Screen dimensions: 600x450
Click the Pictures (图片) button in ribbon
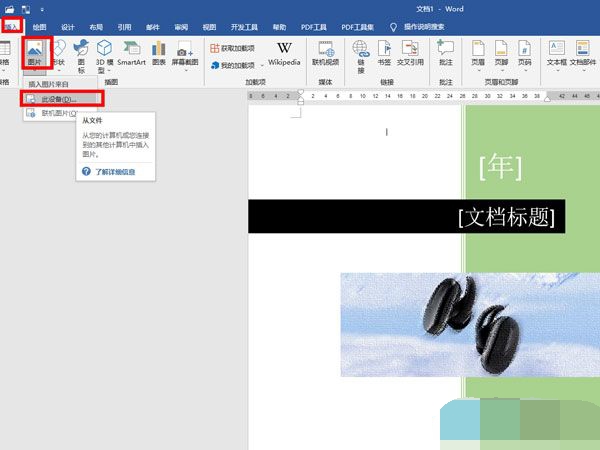click(36, 55)
